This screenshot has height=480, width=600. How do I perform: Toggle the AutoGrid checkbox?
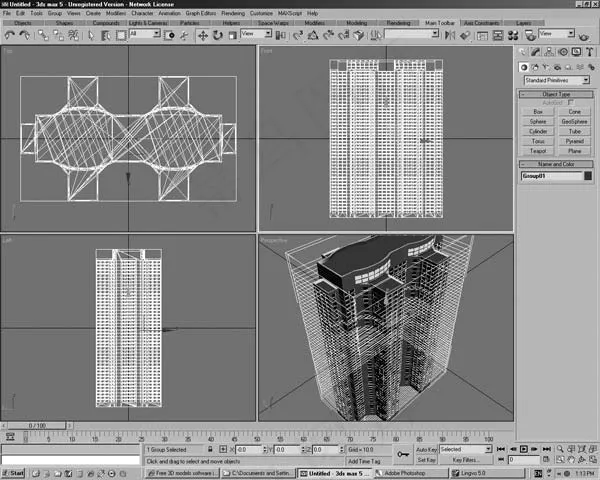(x=570, y=102)
